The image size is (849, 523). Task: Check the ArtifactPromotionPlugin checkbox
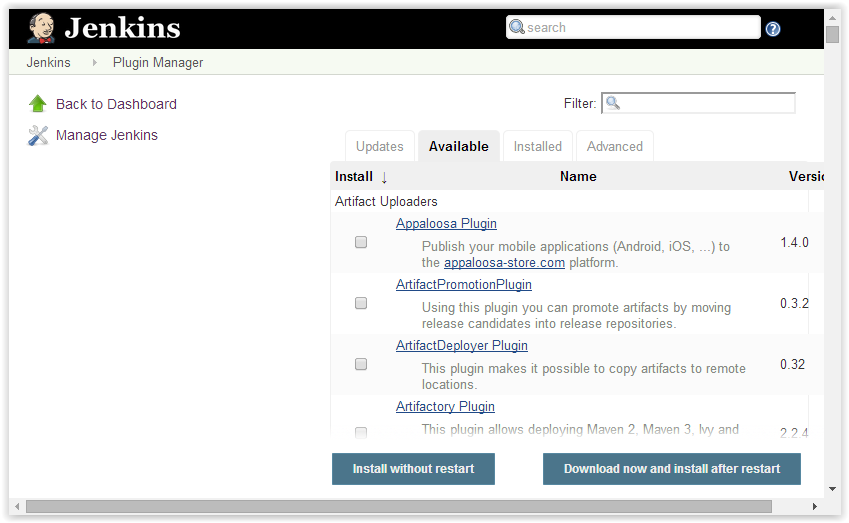[x=361, y=303]
